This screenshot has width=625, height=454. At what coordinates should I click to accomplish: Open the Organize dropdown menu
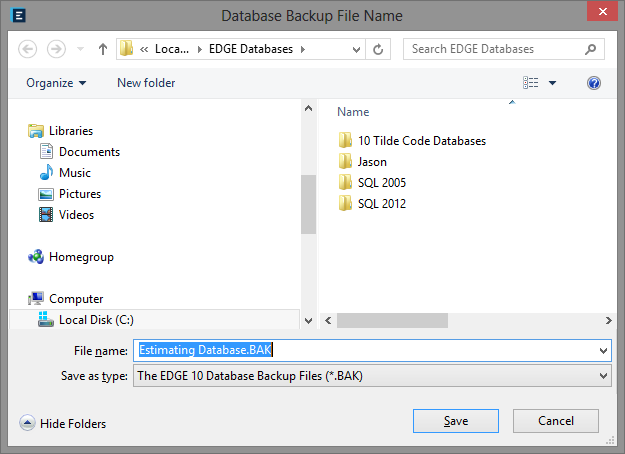56,83
